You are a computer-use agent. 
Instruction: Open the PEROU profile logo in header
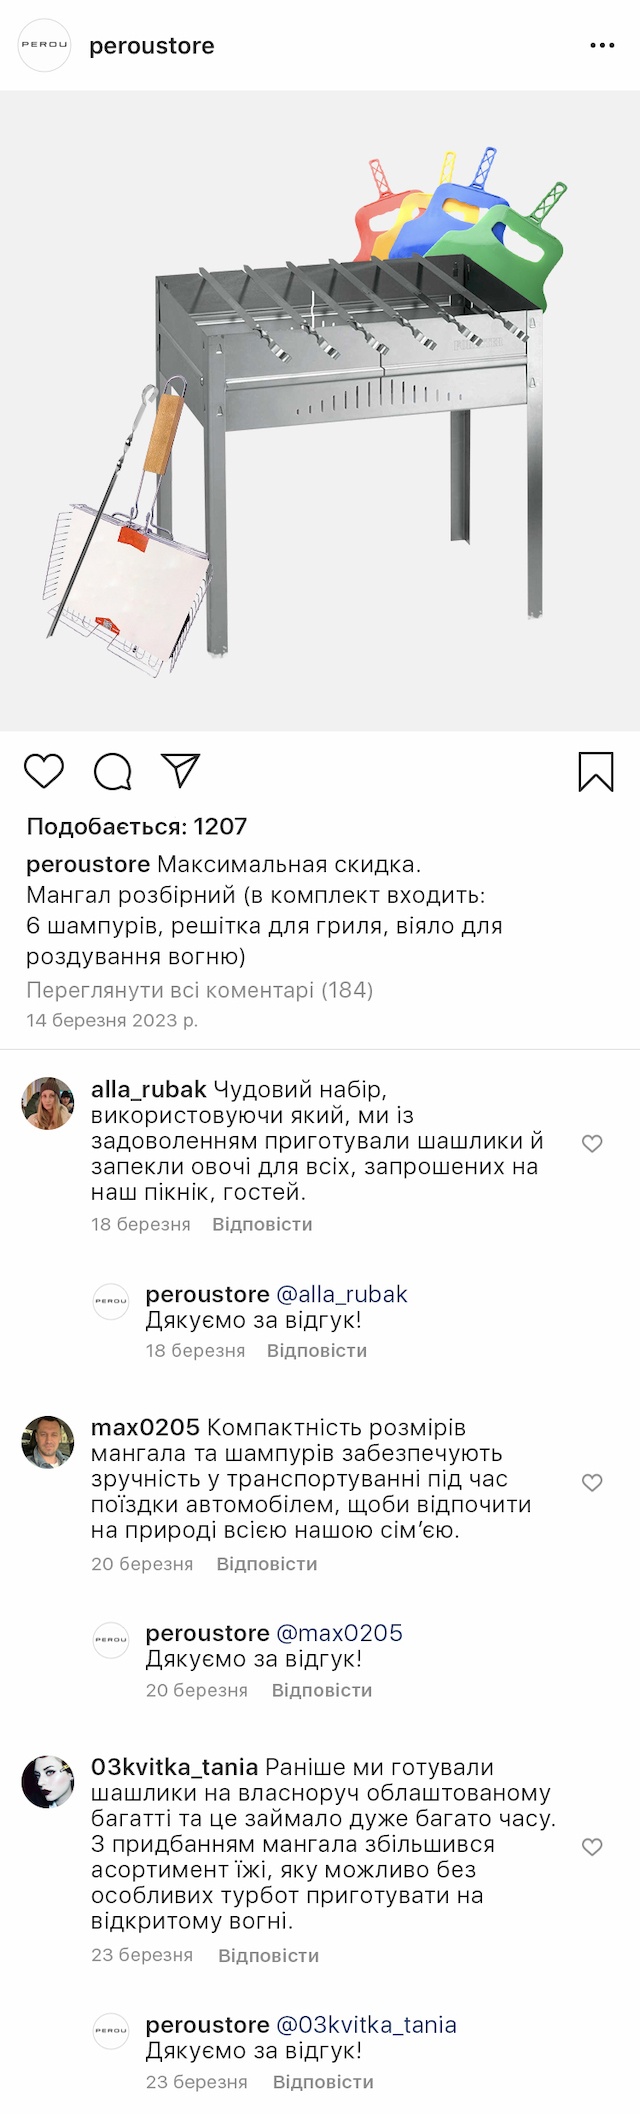click(45, 45)
